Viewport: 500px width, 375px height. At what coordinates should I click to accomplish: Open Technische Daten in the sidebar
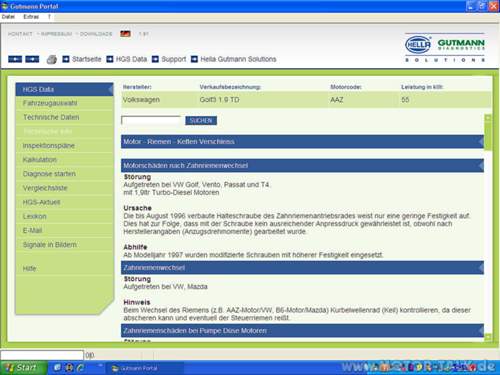(x=64, y=117)
